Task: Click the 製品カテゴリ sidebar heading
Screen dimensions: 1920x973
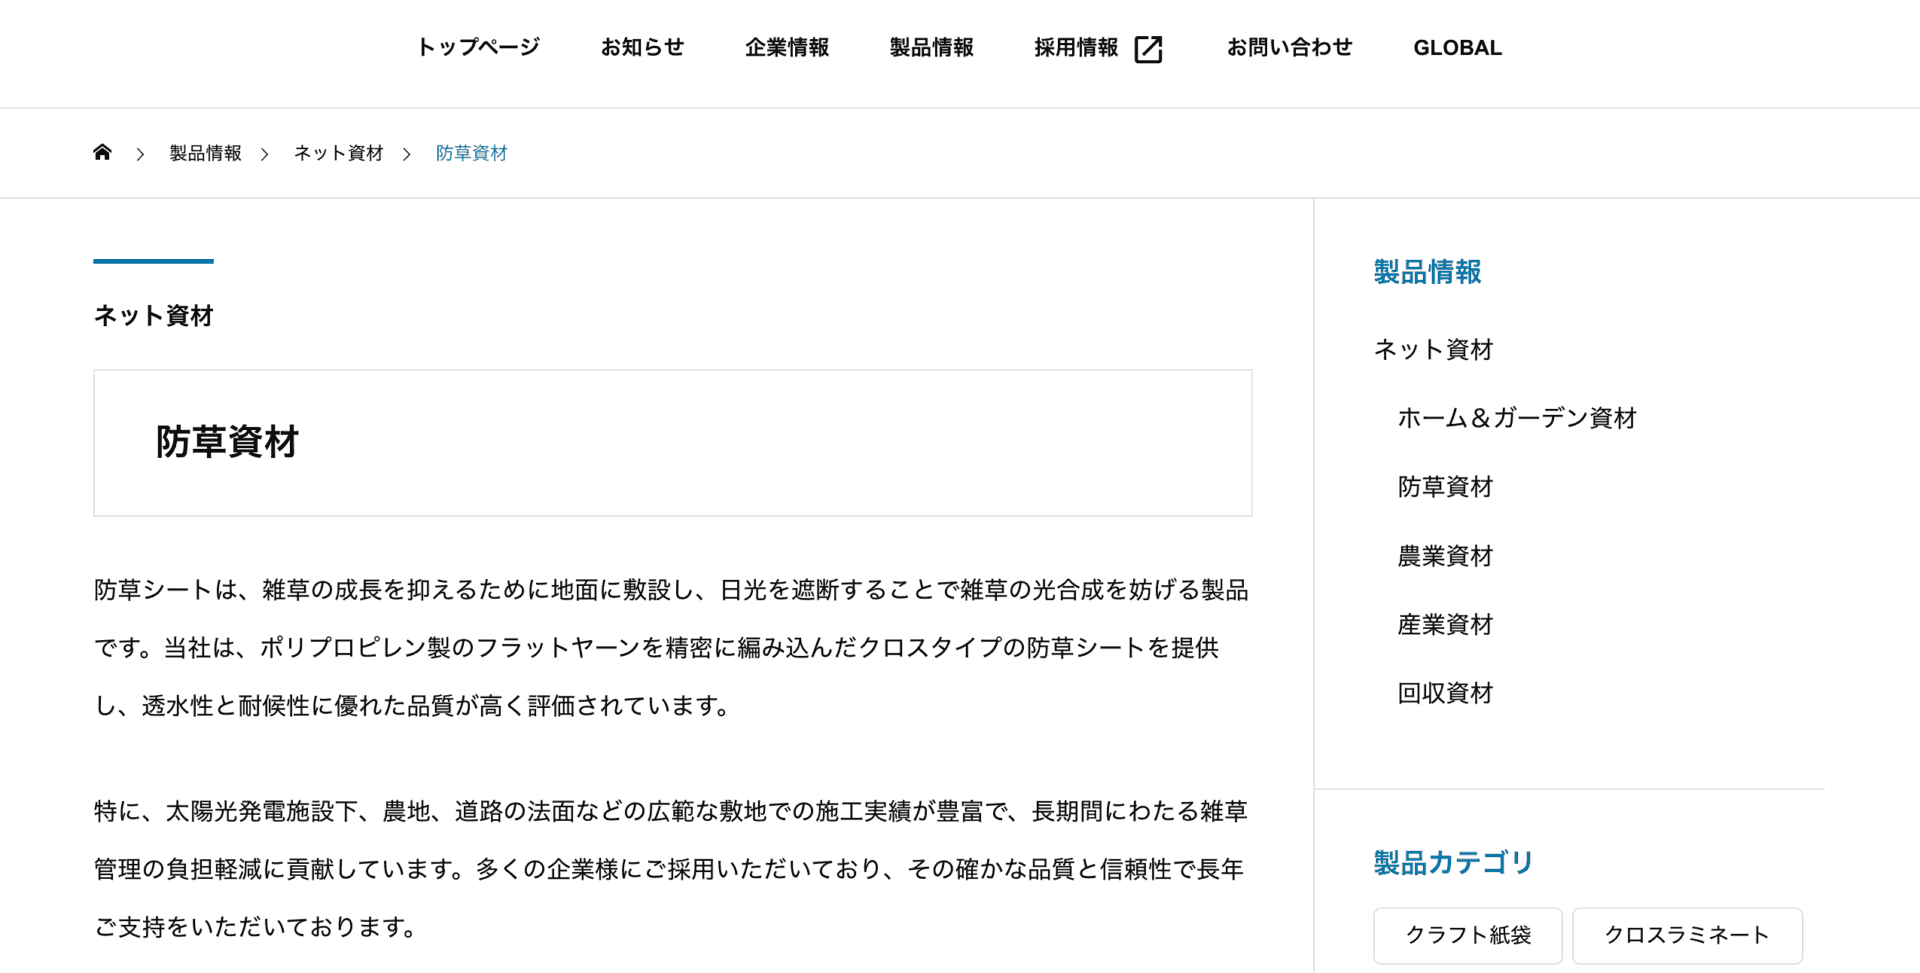Action: click(1453, 862)
